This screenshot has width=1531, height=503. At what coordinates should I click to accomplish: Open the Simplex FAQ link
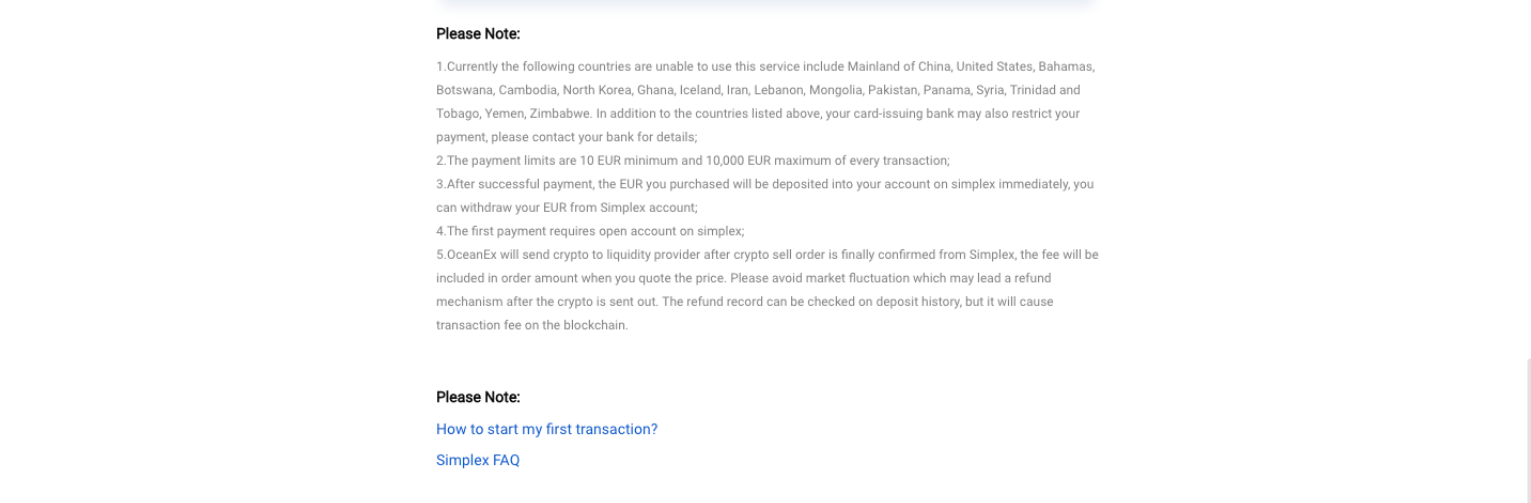(x=478, y=460)
